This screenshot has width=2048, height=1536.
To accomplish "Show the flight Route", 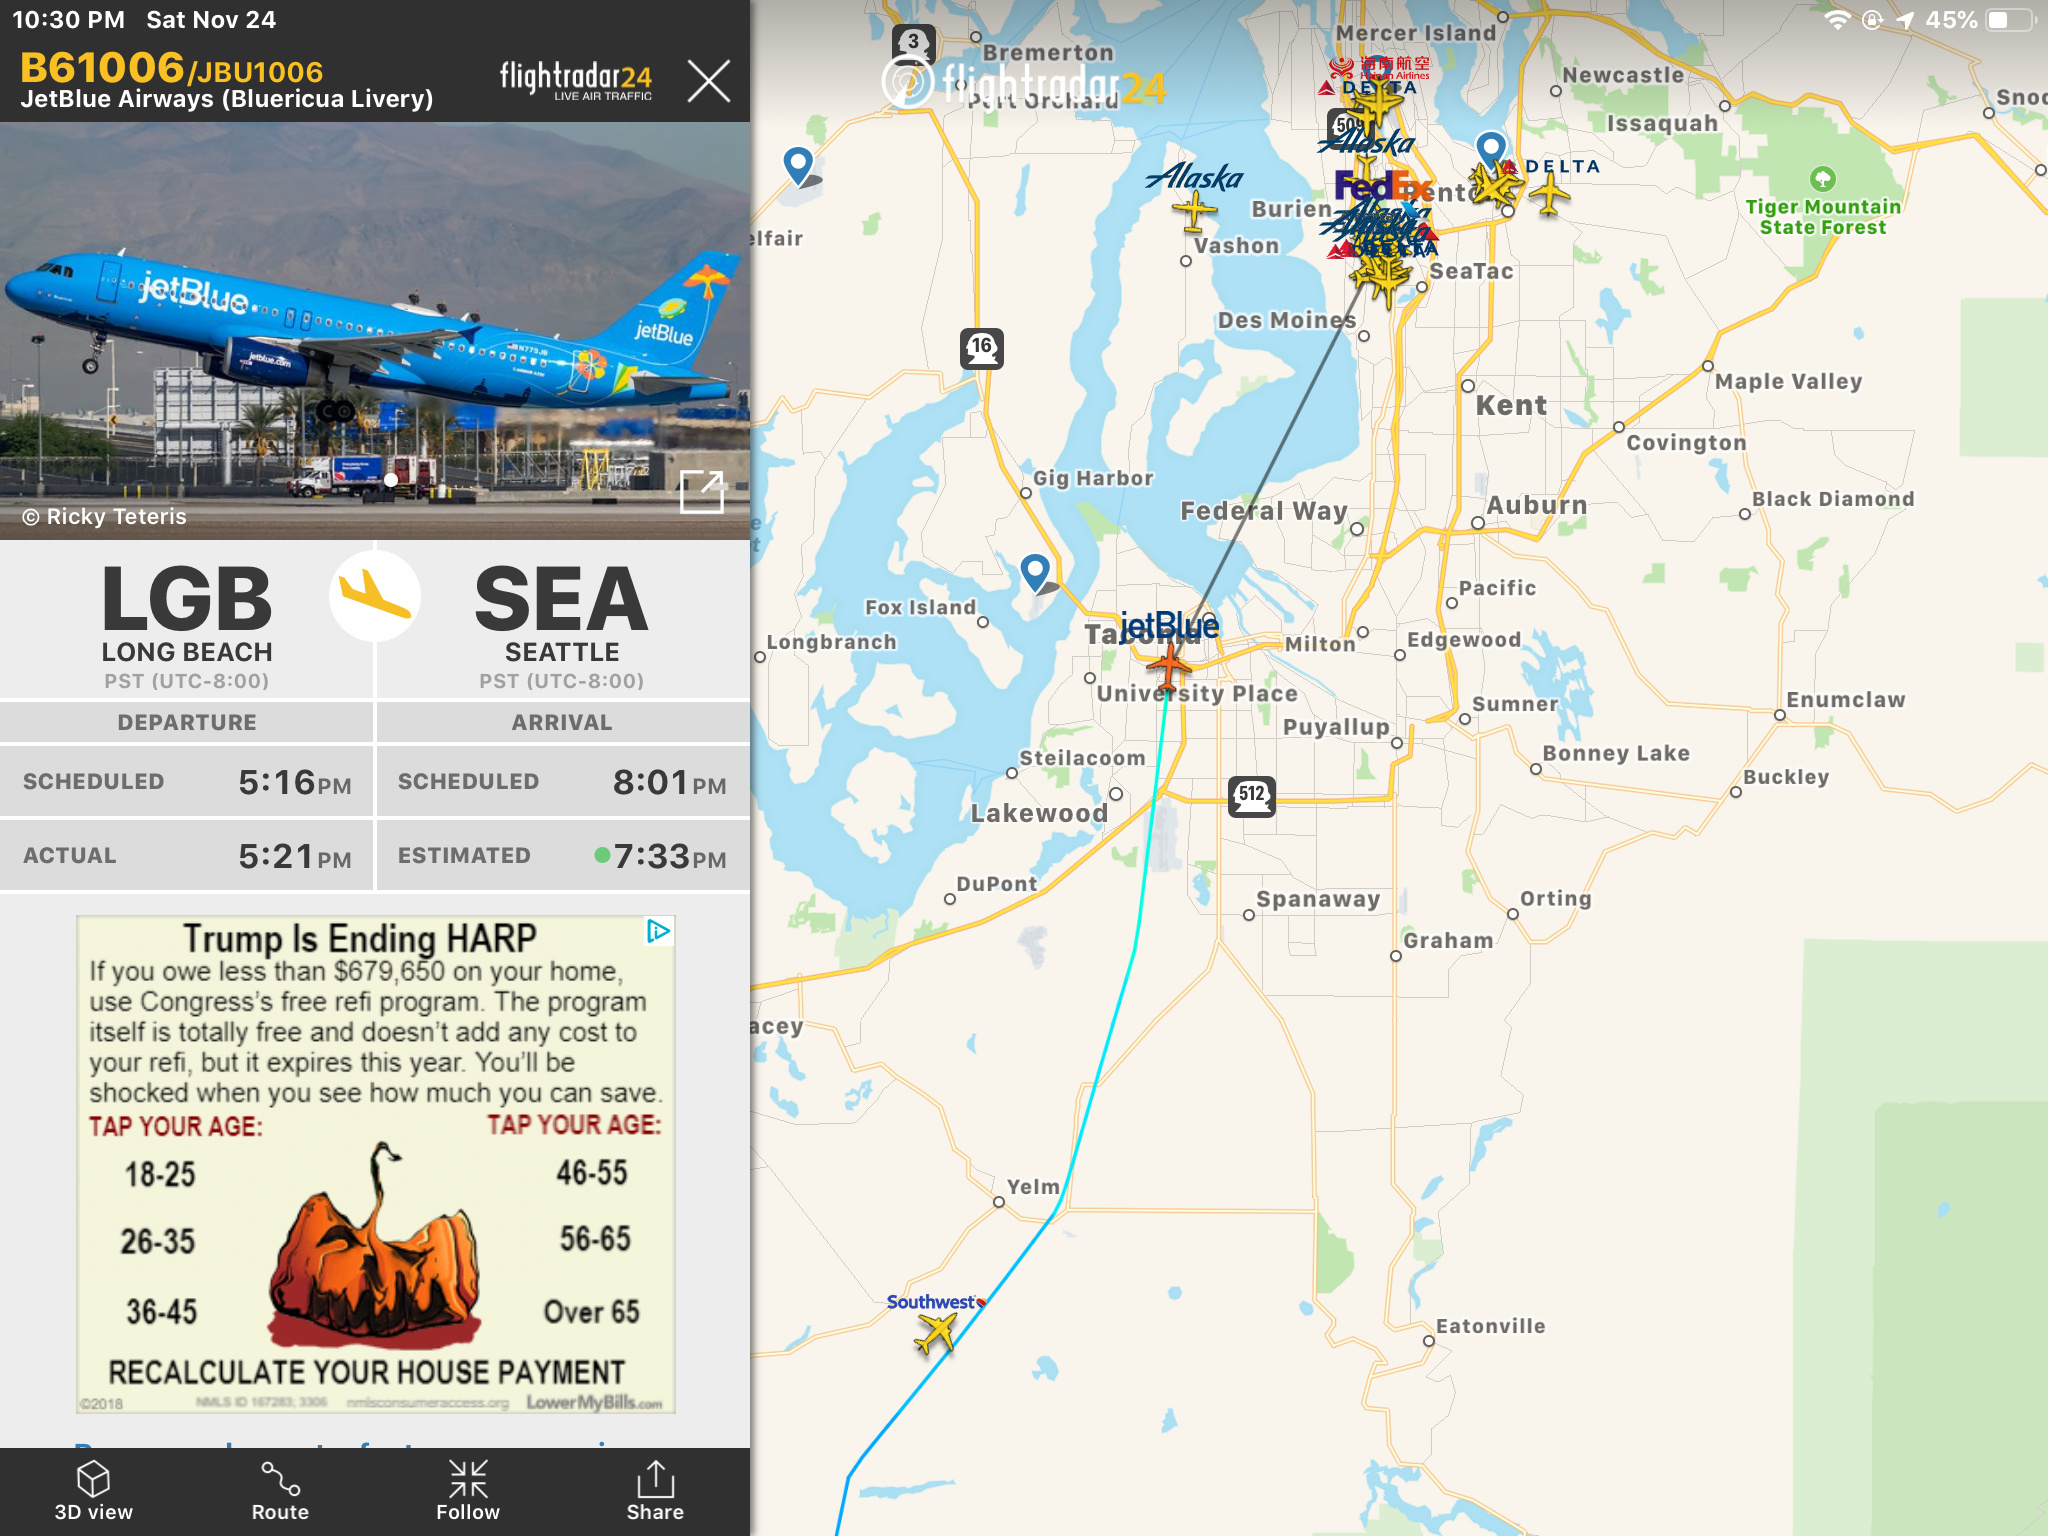I will tap(280, 1479).
